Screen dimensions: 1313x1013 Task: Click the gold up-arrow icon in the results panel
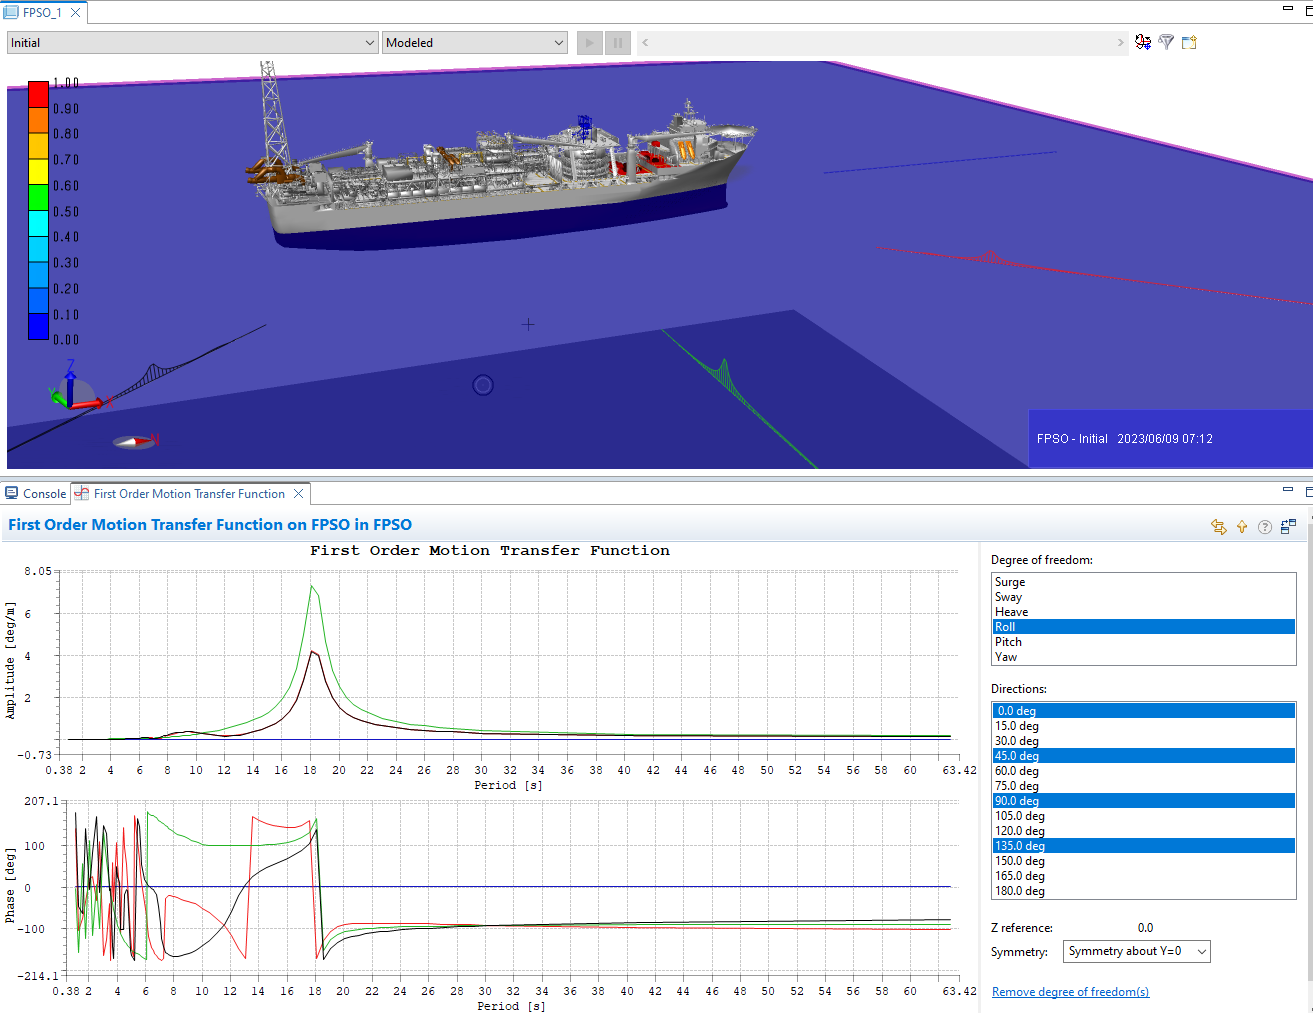[1242, 526]
